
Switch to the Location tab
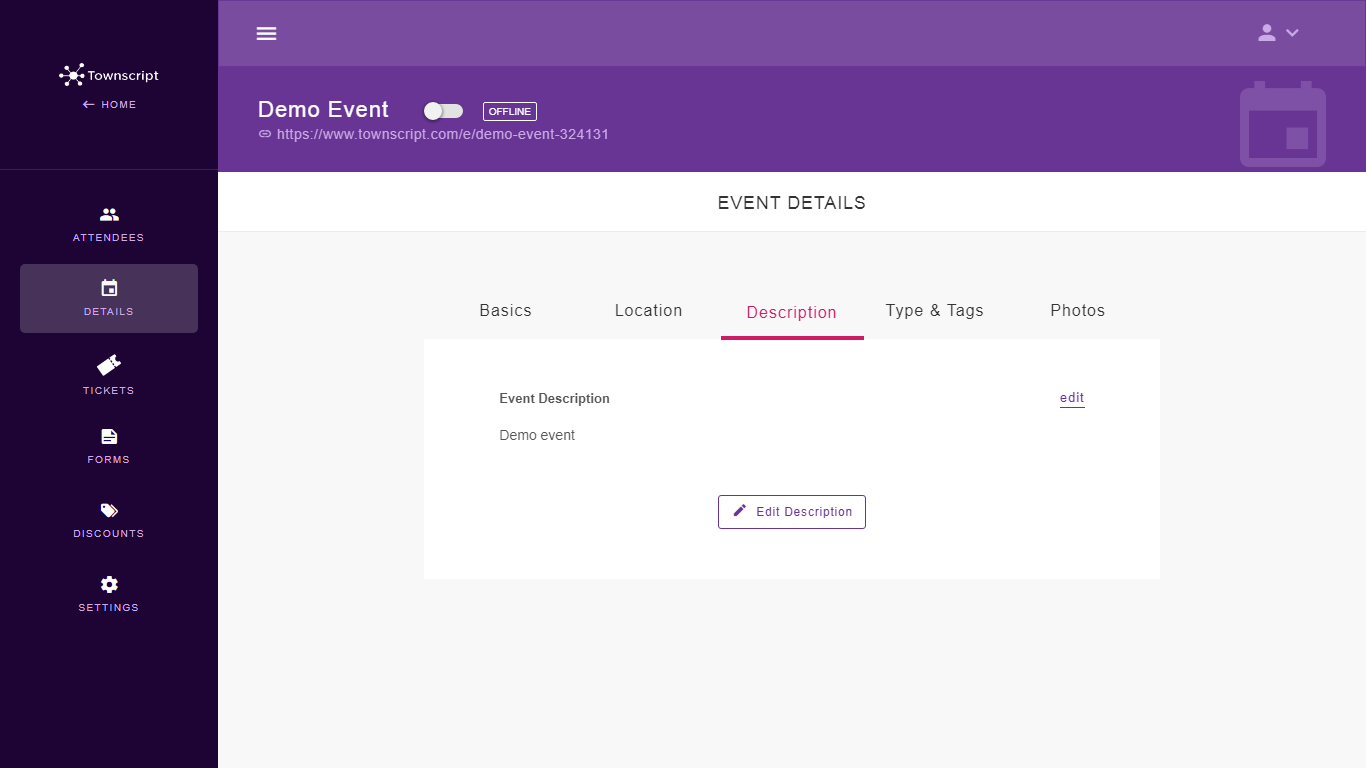[x=649, y=310]
